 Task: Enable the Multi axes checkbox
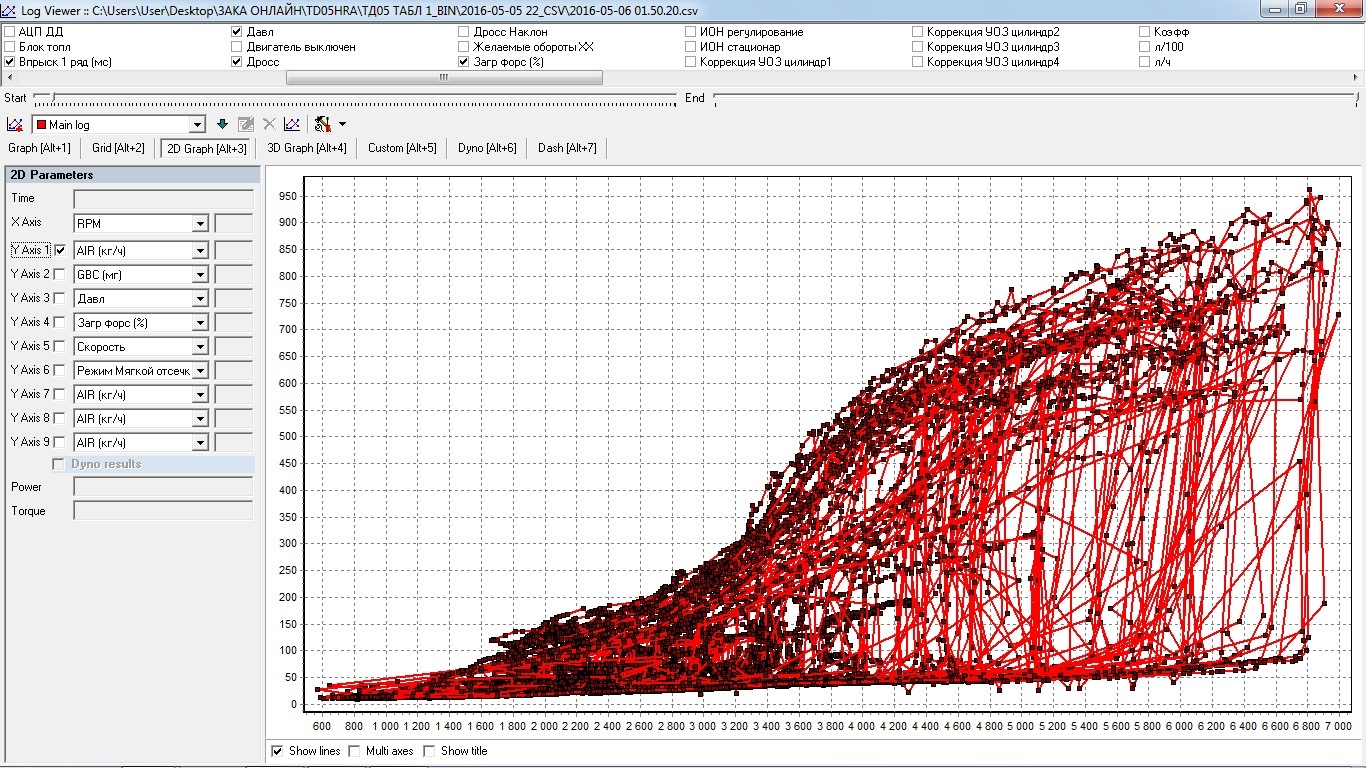tap(354, 751)
